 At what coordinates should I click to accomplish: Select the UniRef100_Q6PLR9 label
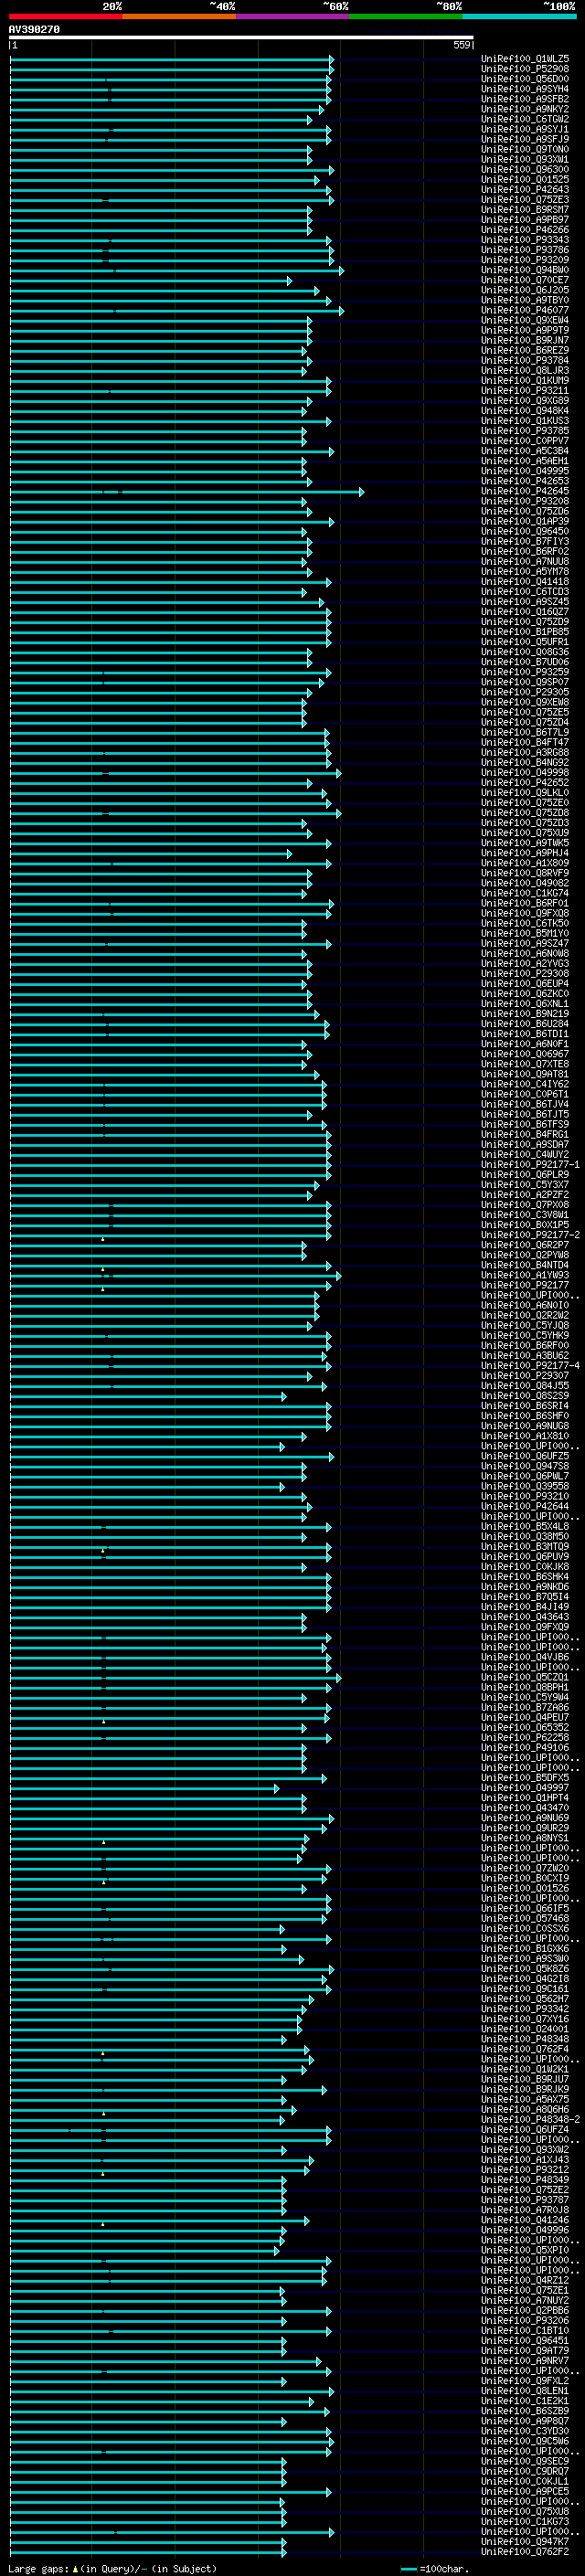pos(525,1175)
